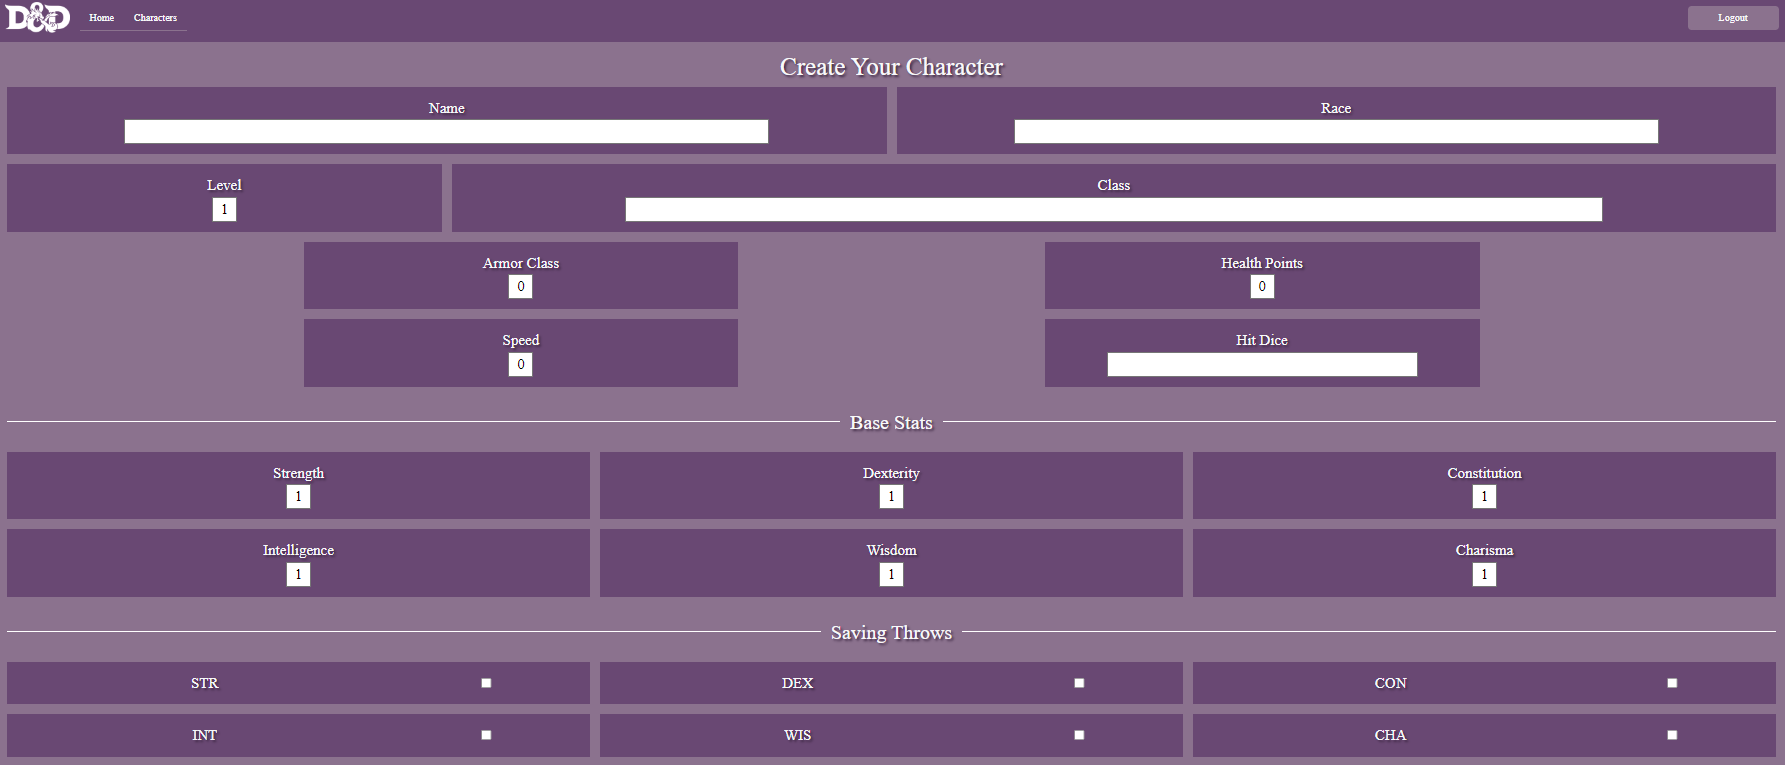
Task: Click the Logout button
Action: click(1732, 18)
